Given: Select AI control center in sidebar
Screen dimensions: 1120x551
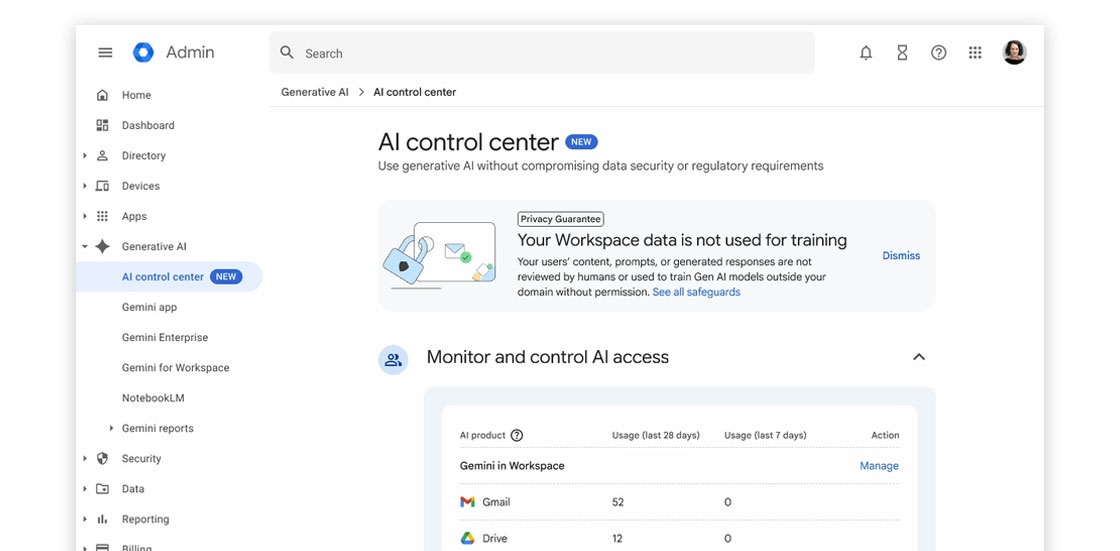Looking at the screenshot, I should pos(169,277).
